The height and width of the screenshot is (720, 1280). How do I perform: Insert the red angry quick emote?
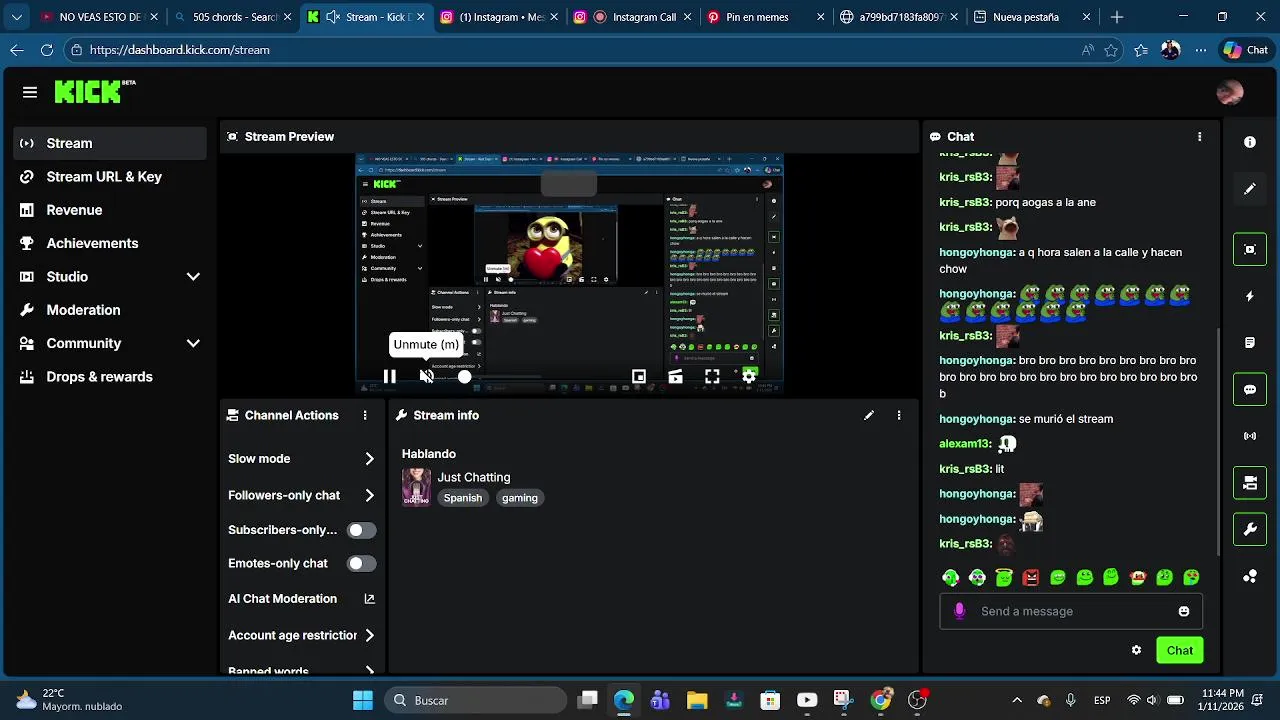tap(1031, 577)
